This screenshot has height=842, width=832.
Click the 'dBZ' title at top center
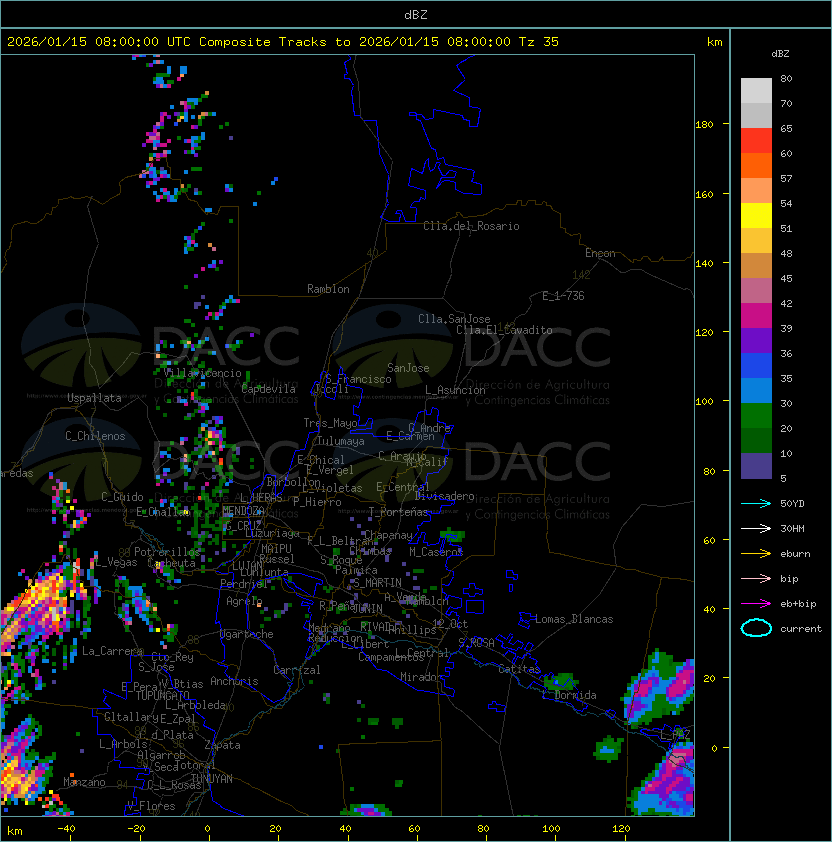tap(416, 14)
